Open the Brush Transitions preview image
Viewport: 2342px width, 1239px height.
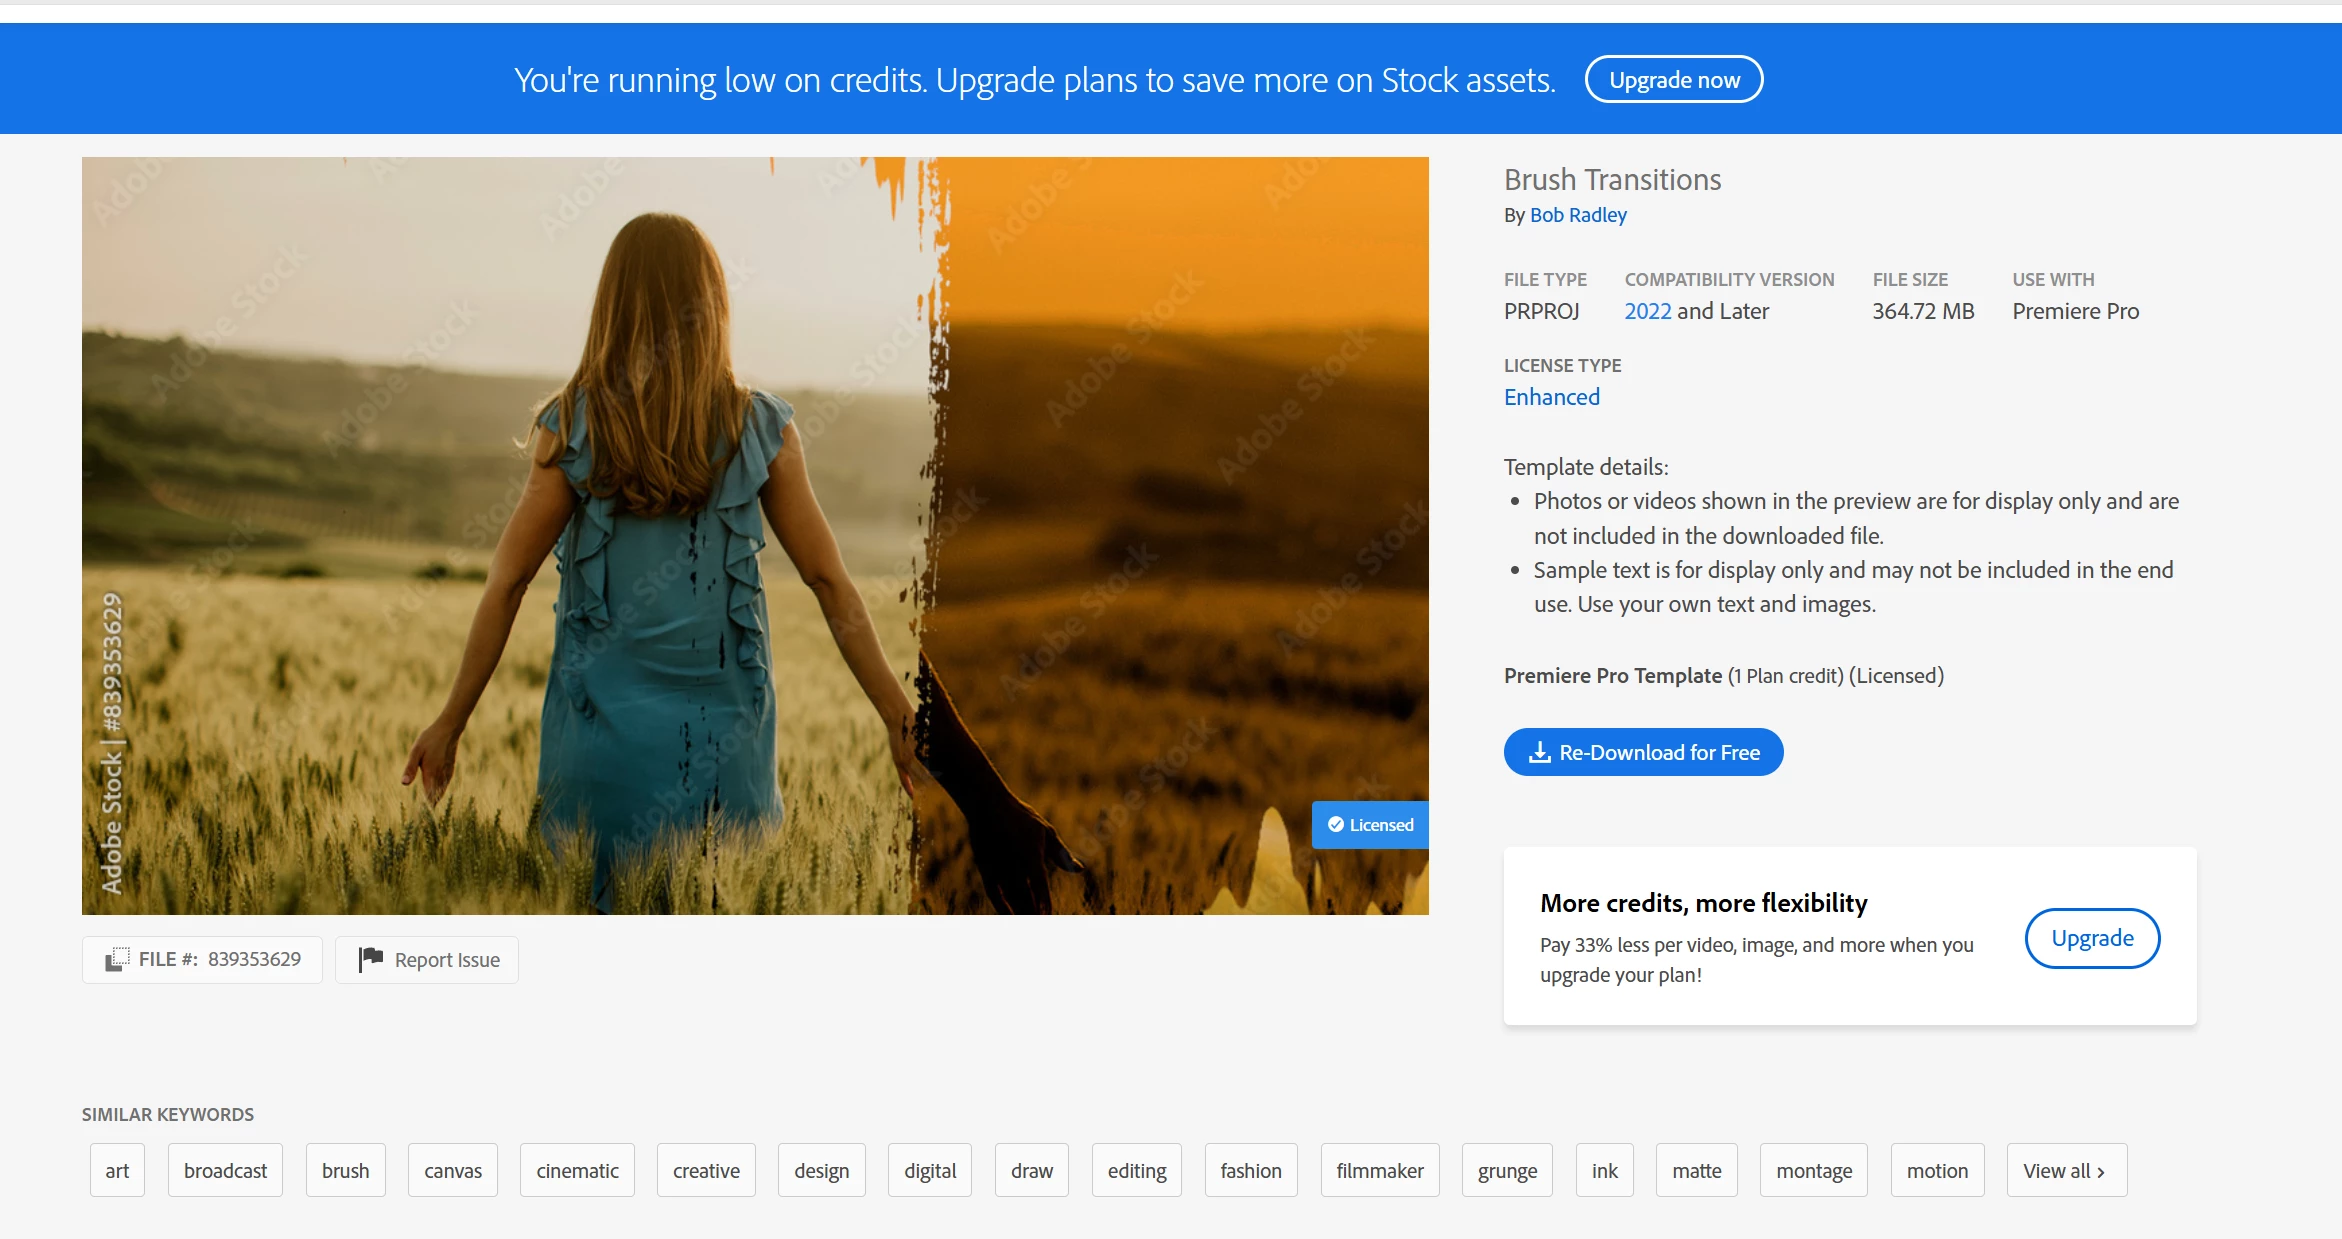pyautogui.click(x=755, y=535)
